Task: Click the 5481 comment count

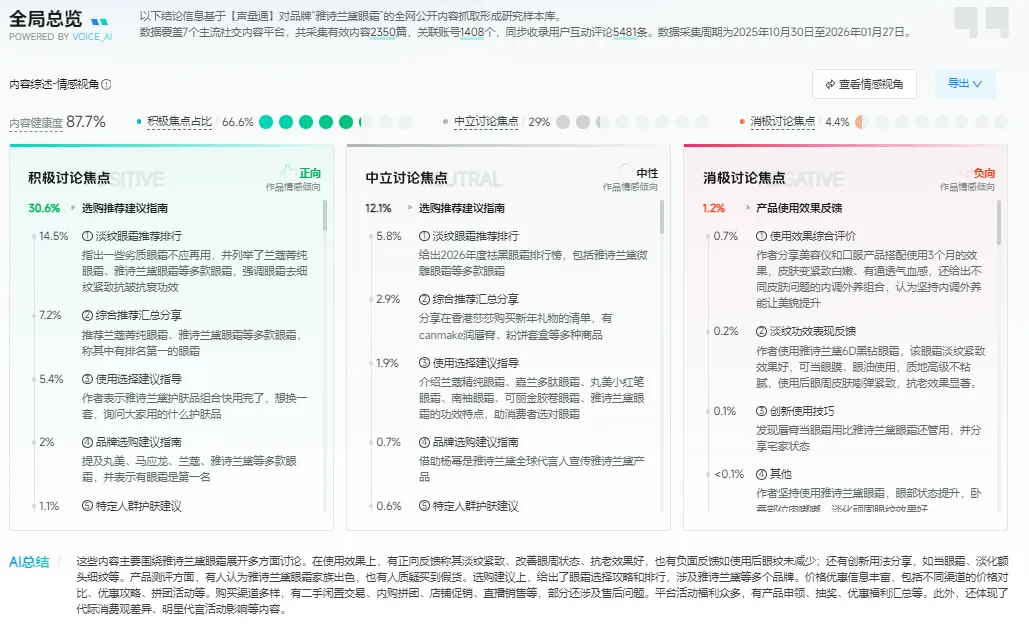Action: tap(625, 32)
